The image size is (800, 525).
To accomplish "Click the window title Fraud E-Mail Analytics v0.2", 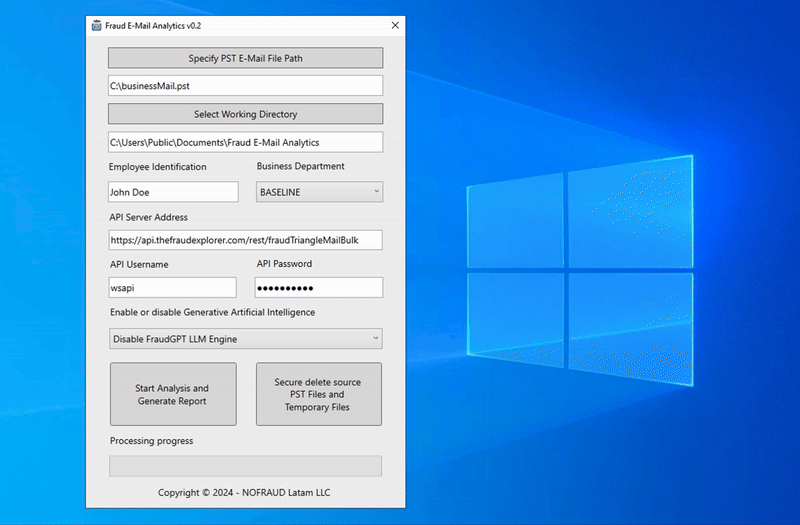I will (x=153, y=26).
